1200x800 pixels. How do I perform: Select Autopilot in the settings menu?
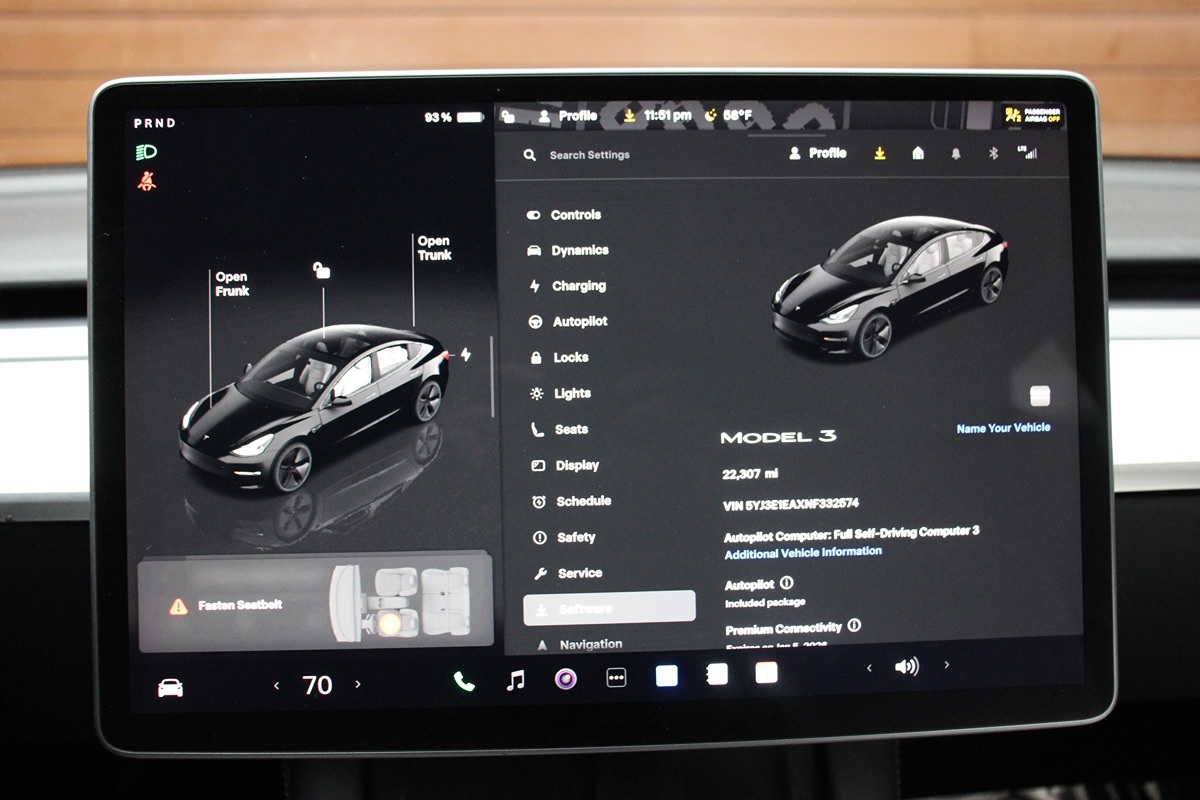[x=579, y=322]
